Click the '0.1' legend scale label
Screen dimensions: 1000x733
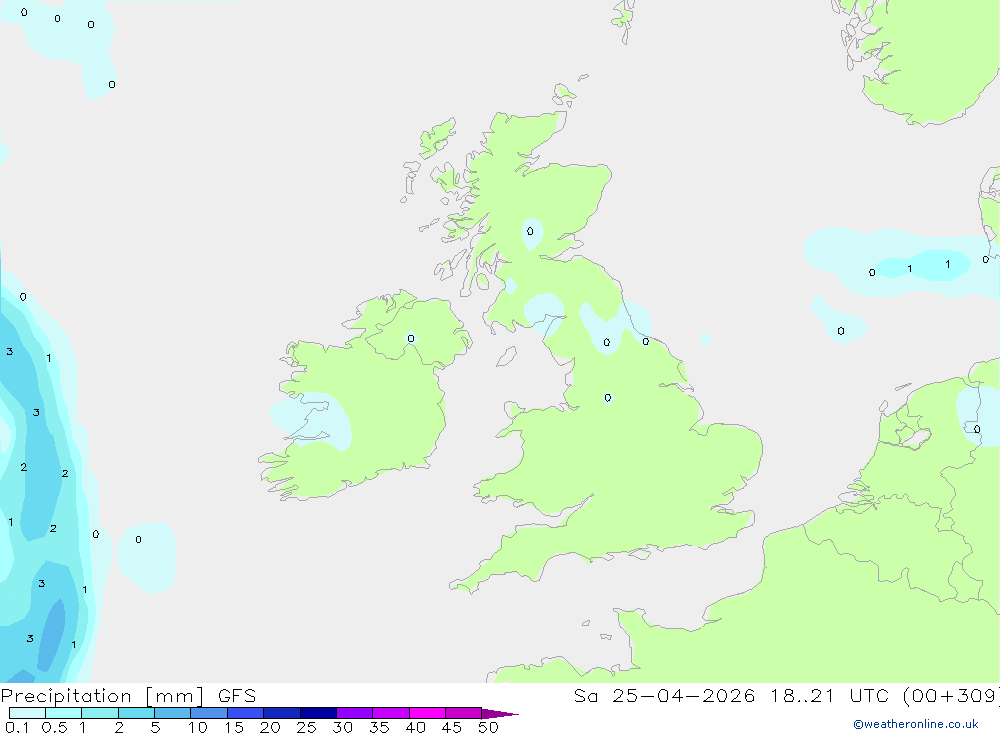click(17, 727)
